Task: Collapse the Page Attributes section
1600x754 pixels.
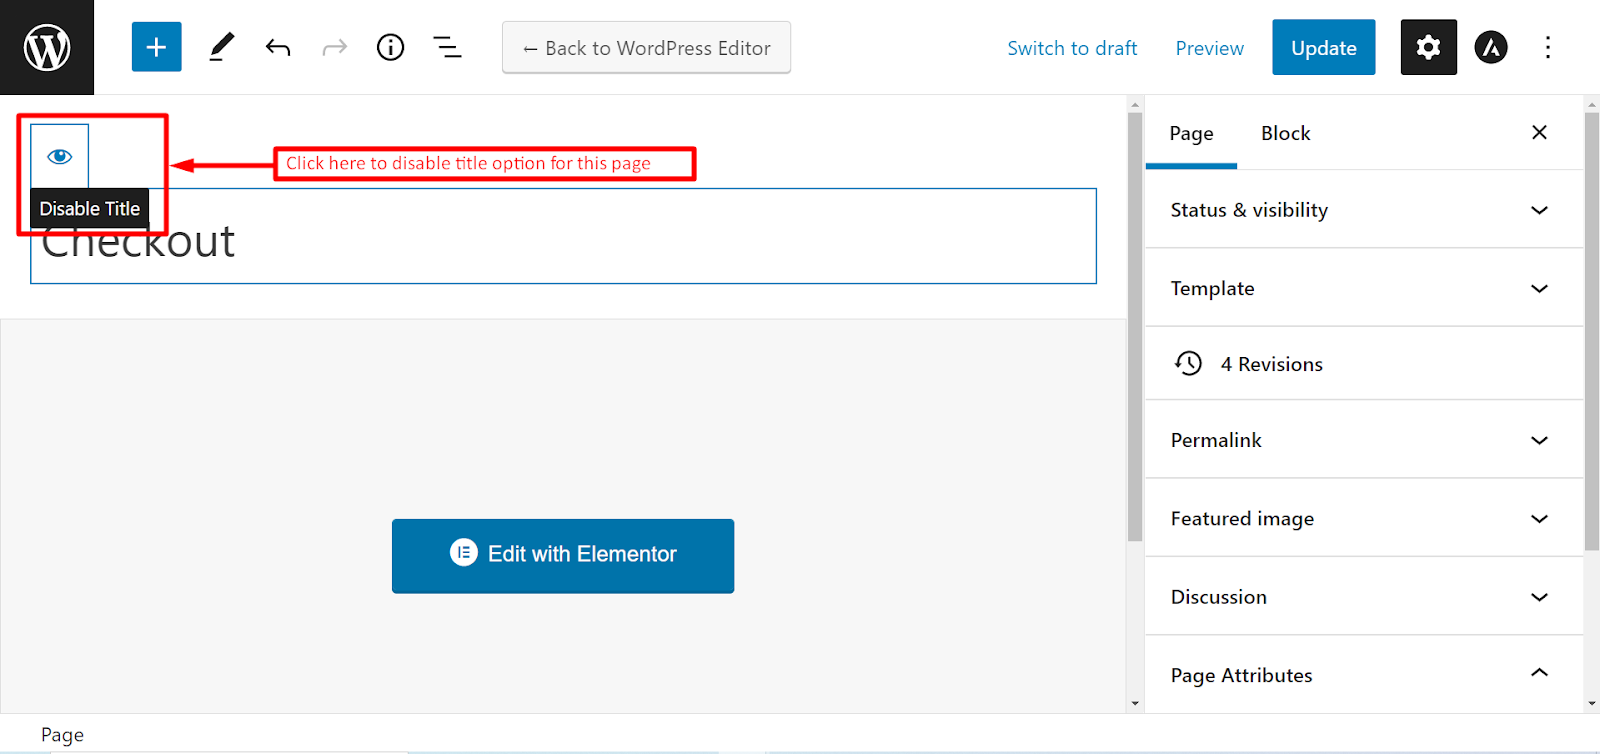Action: point(1364,675)
